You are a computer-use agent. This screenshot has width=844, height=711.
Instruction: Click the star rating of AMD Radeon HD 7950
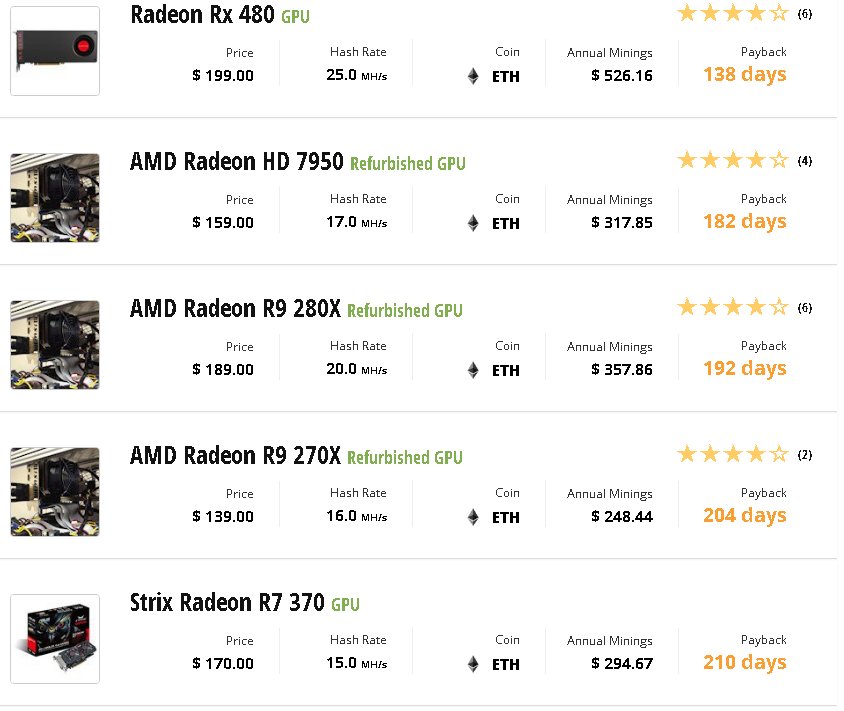point(733,160)
